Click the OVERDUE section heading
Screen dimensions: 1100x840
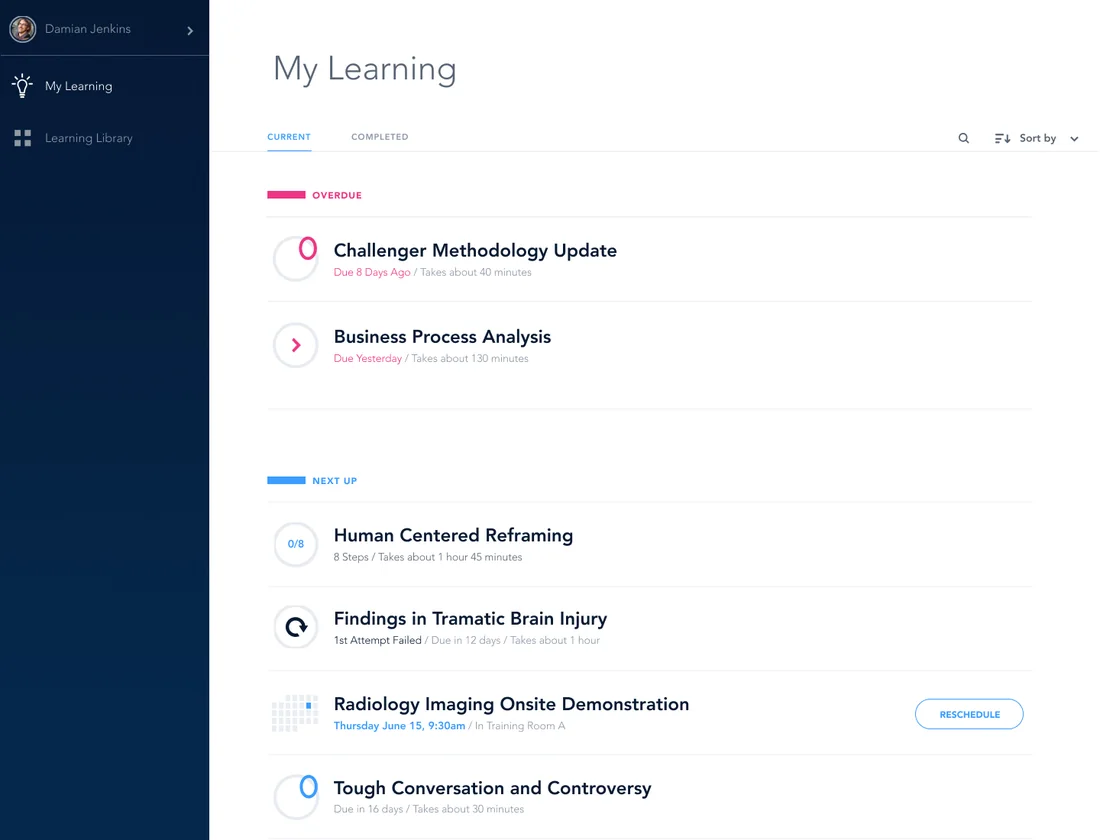[337, 195]
